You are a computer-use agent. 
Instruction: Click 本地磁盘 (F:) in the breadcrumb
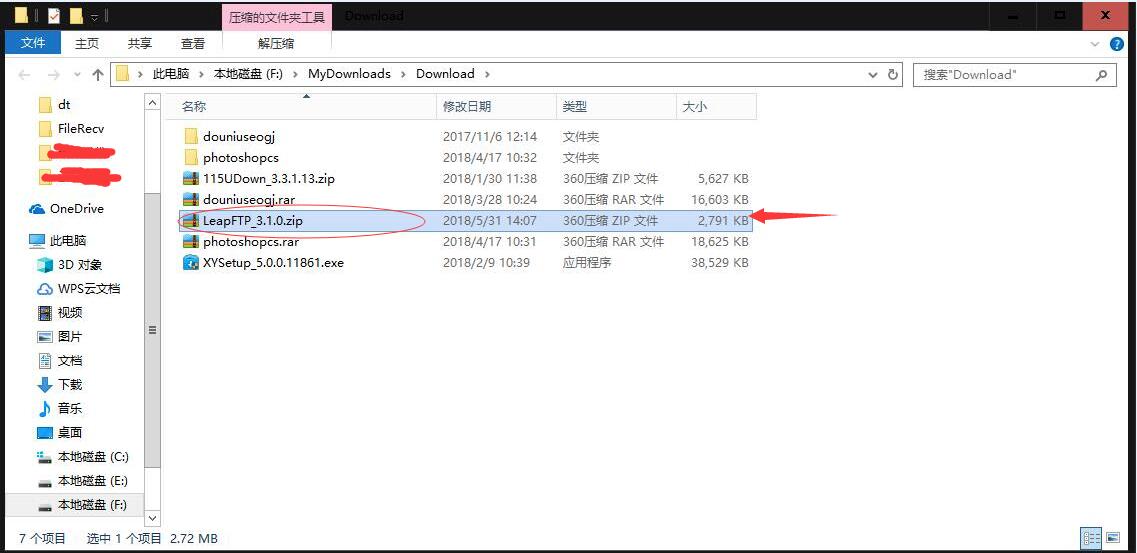(x=248, y=74)
